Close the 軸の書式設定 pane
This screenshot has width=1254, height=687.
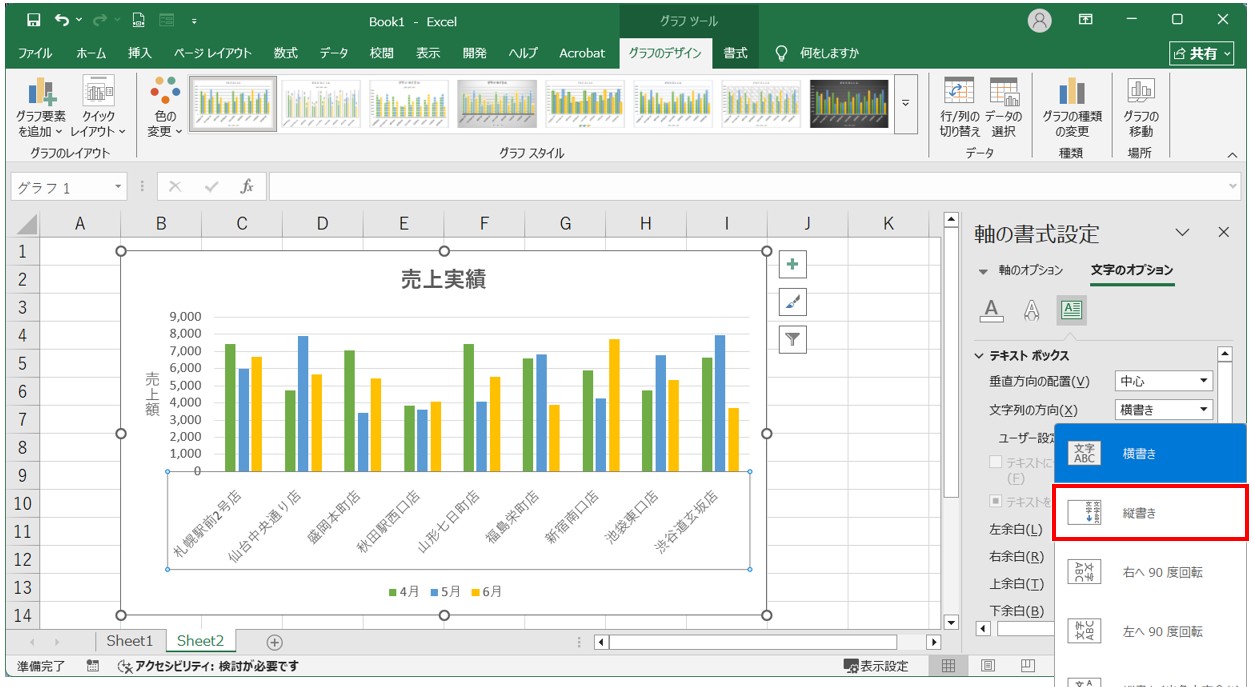(x=1223, y=232)
